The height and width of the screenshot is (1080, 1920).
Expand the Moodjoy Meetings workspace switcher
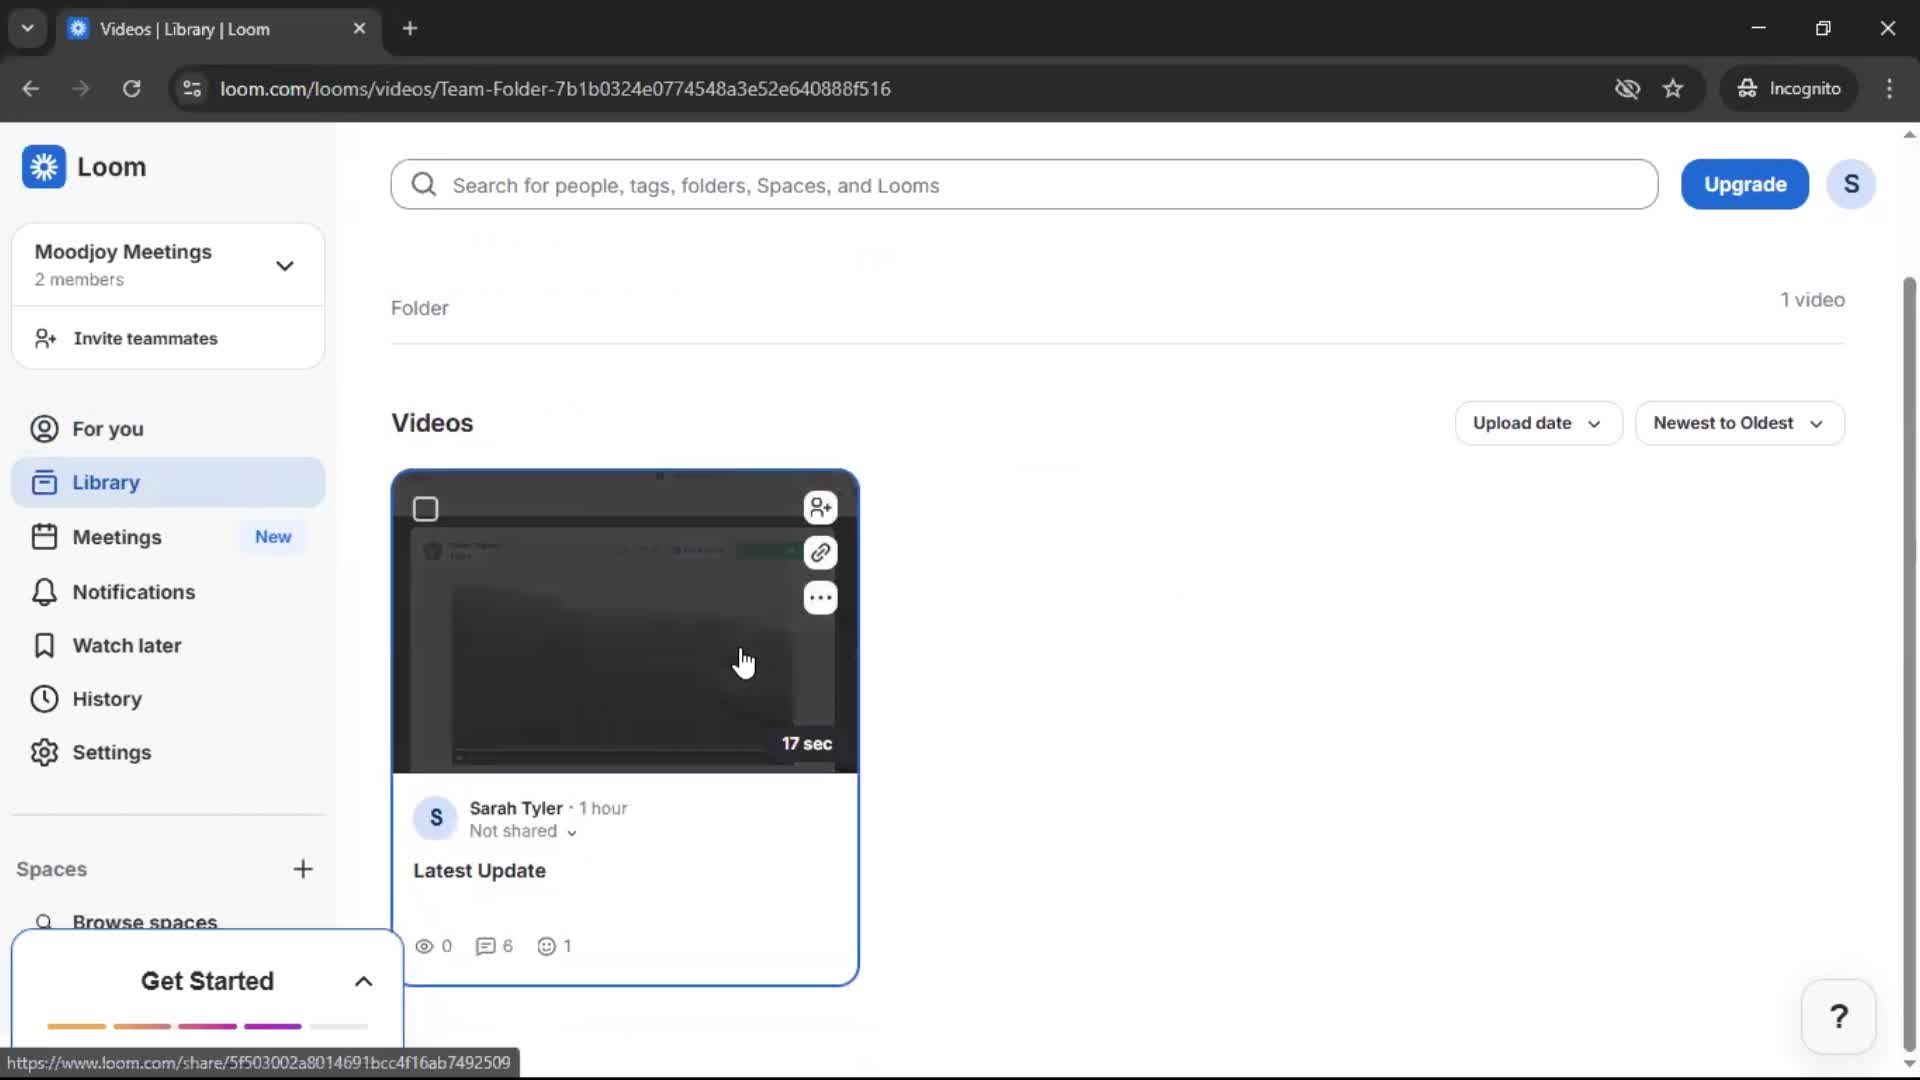tap(284, 265)
